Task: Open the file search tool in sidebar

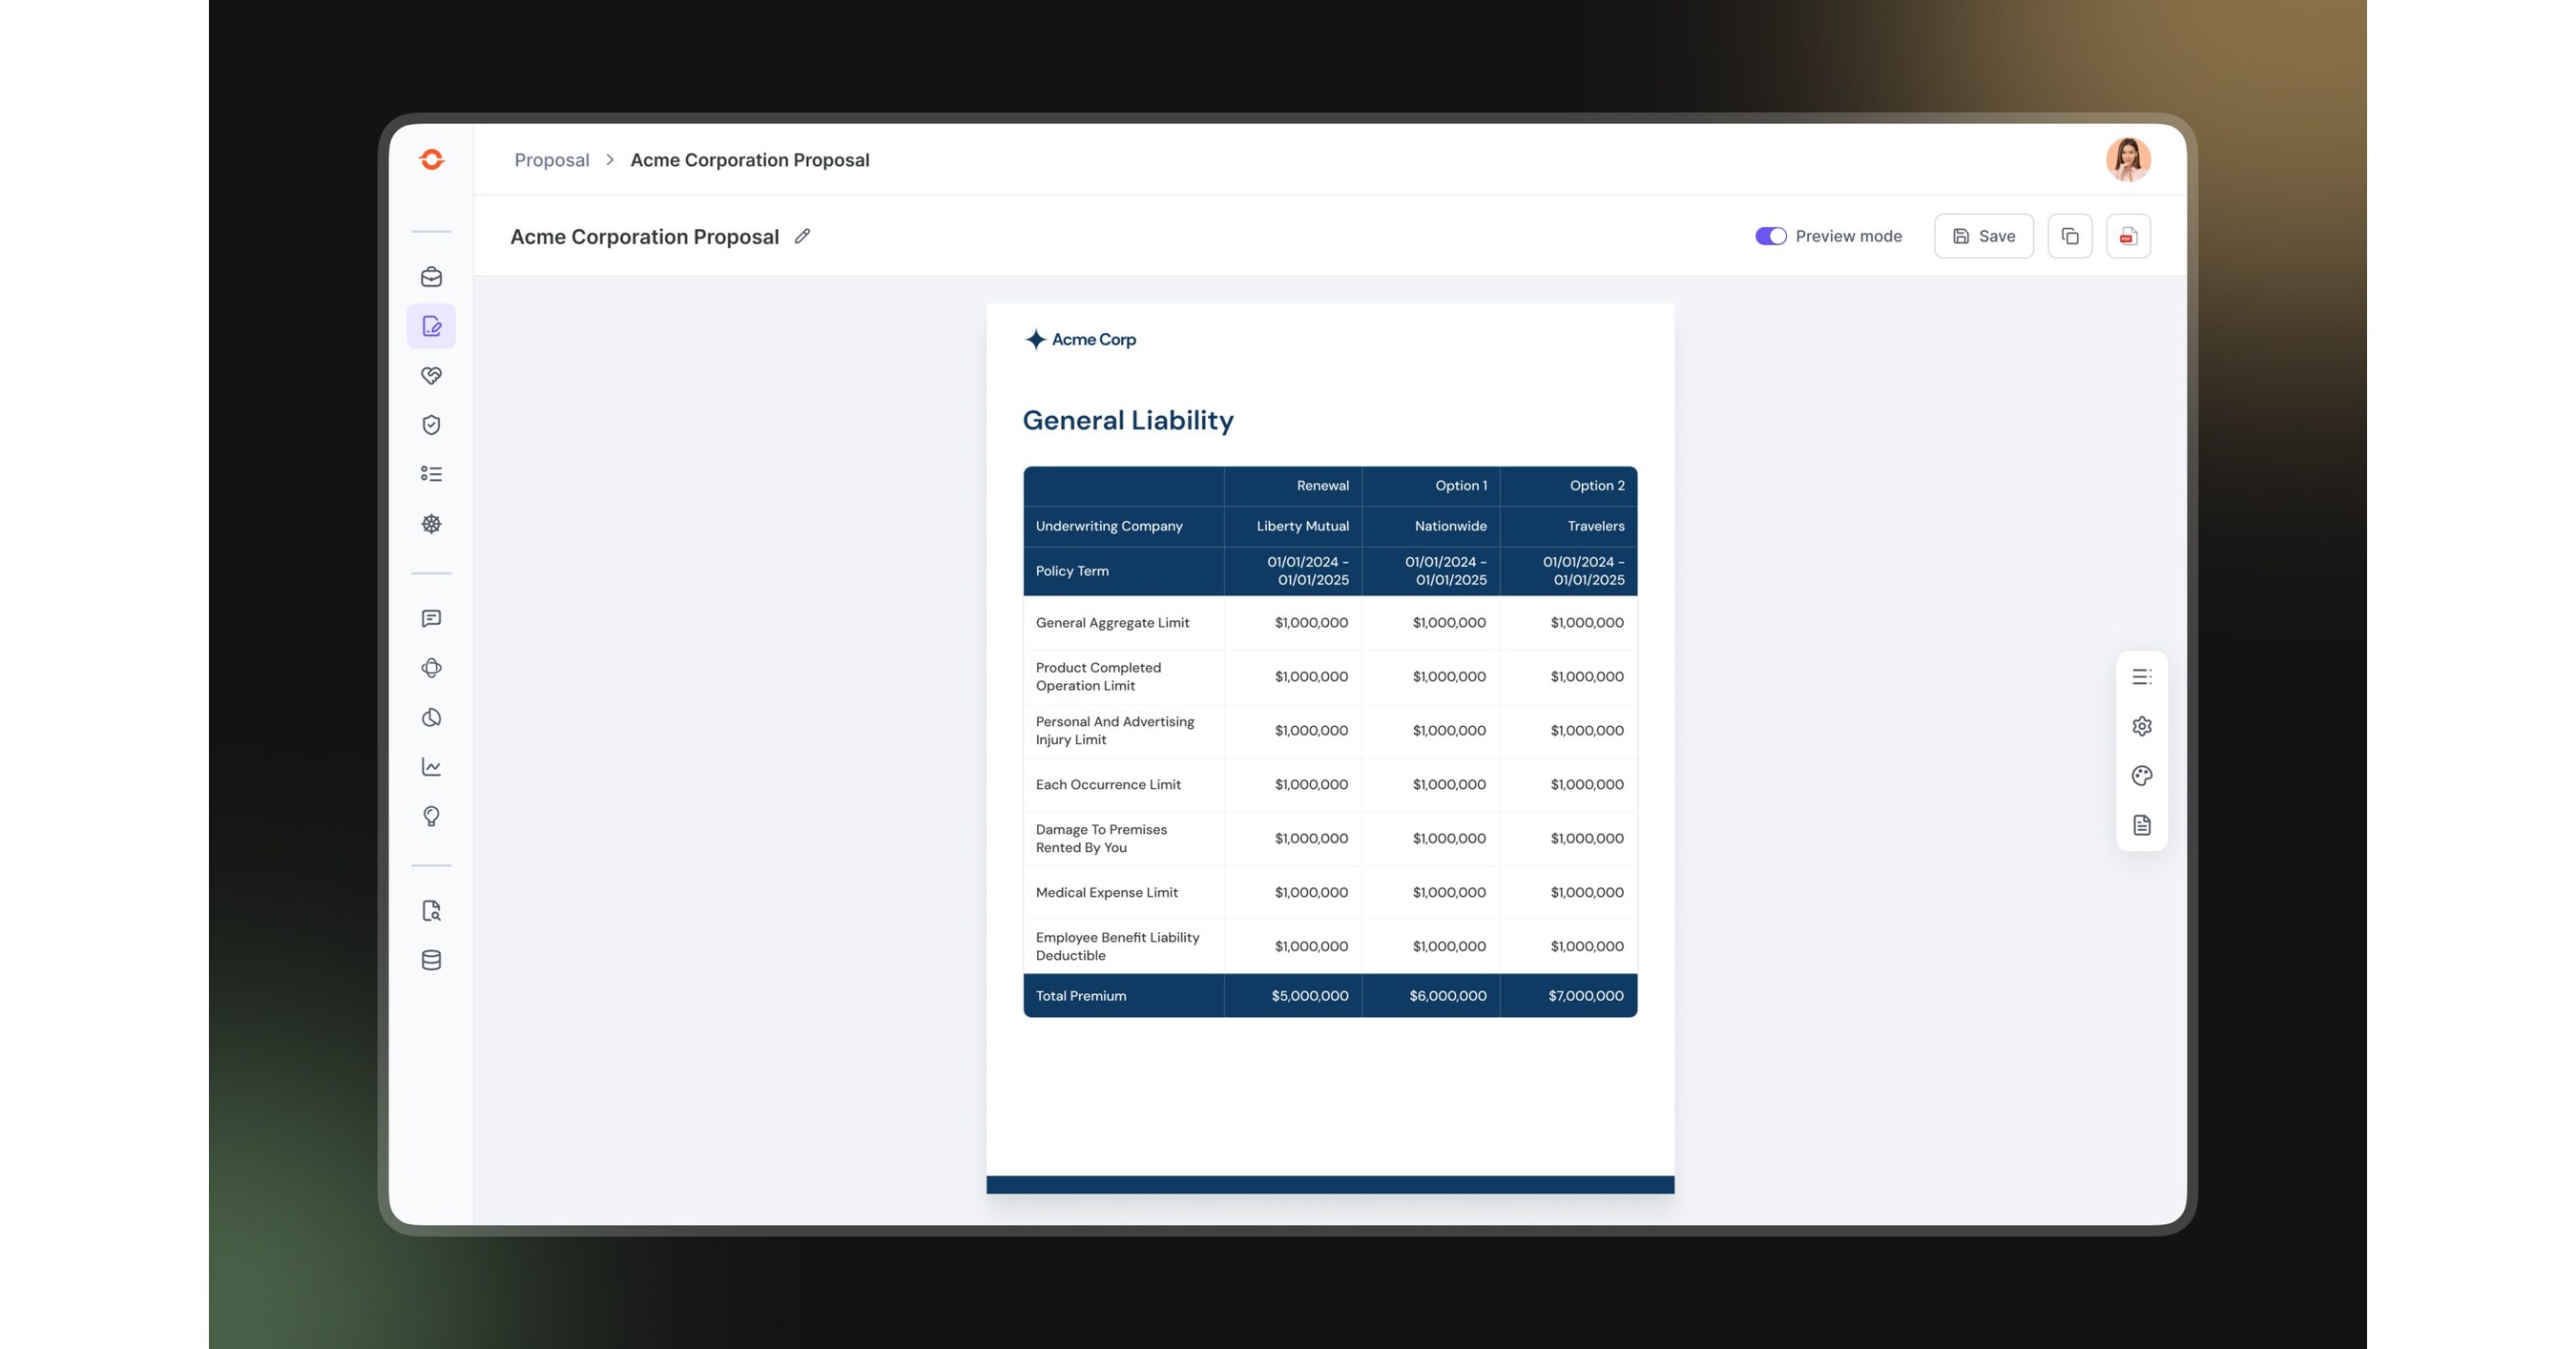Action: [431, 910]
